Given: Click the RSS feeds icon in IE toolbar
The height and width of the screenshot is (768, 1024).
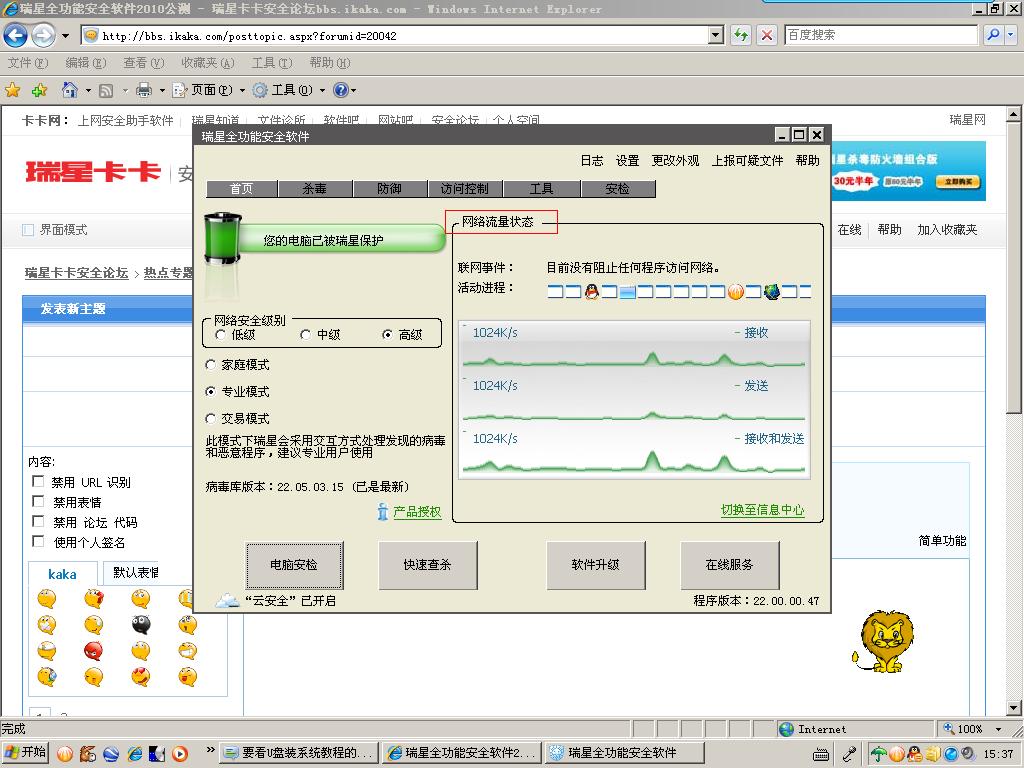Looking at the screenshot, I should (106, 91).
